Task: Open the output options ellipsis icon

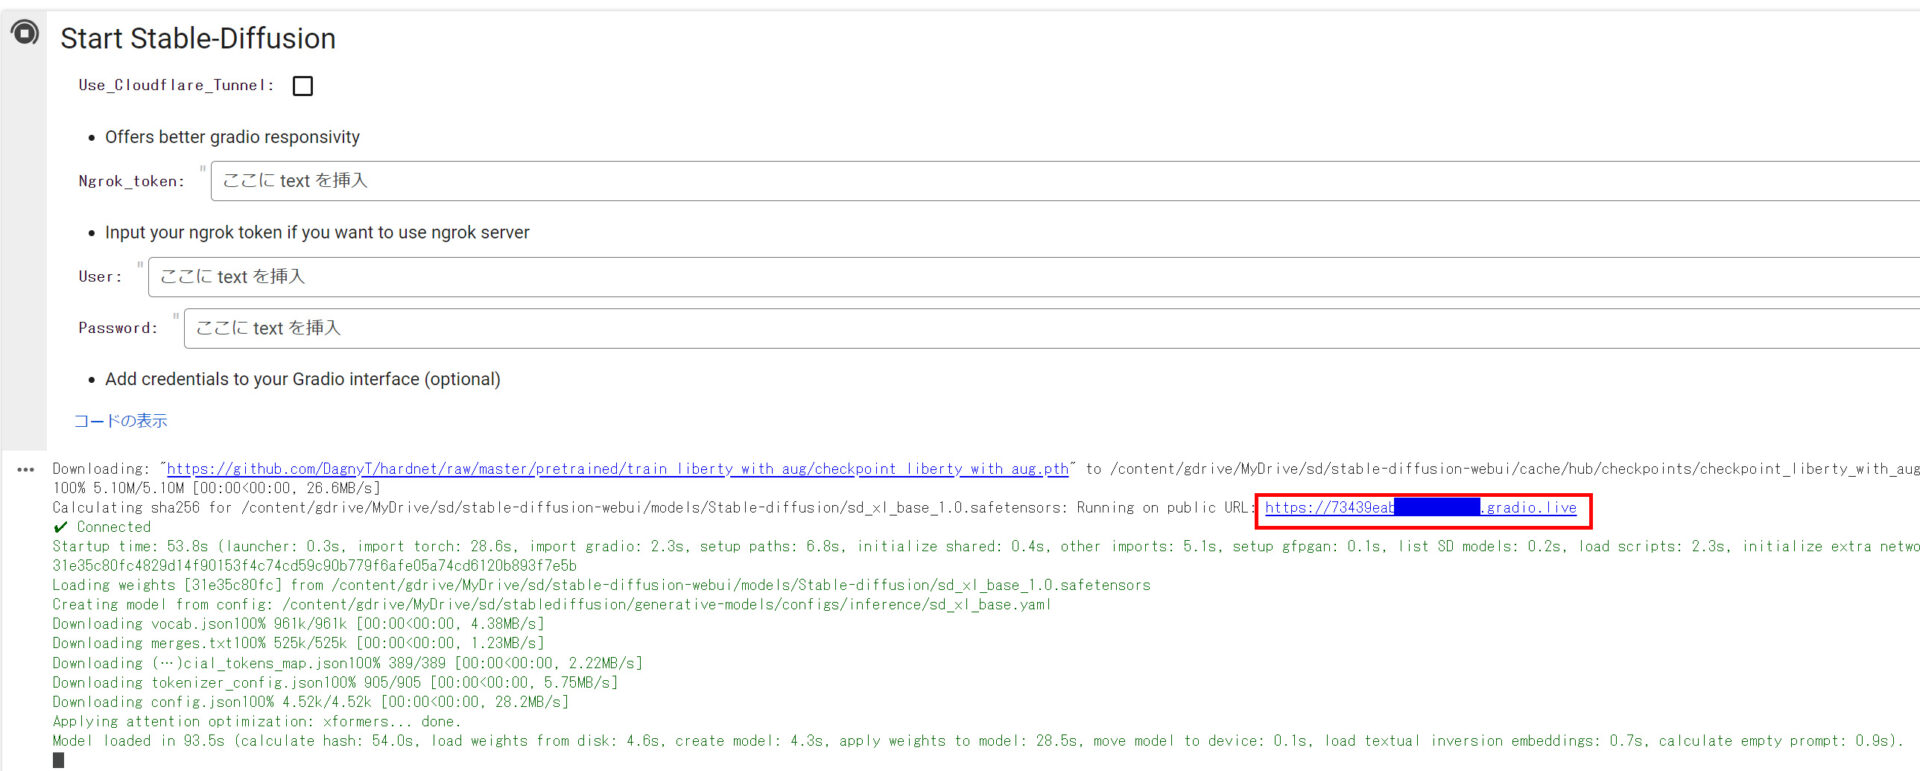Action: pyautogui.click(x=26, y=469)
